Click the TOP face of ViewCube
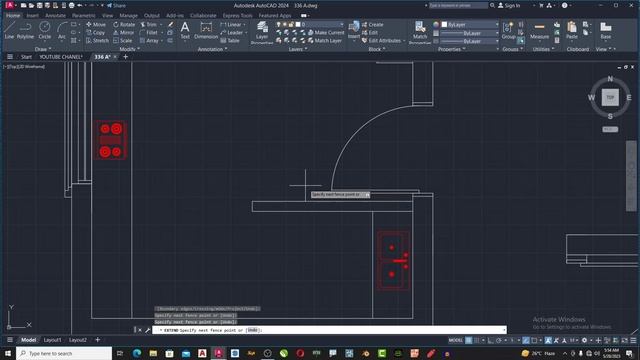 click(610, 98)
